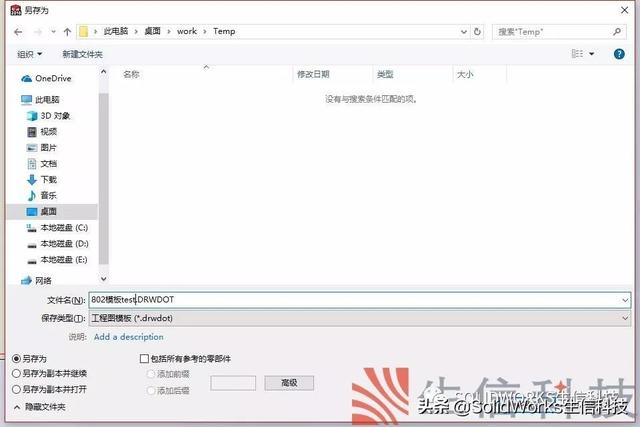This screenshot has height=427, width=640.
Task: Open 图片 folder in sidebar
Action: [42, 147]
